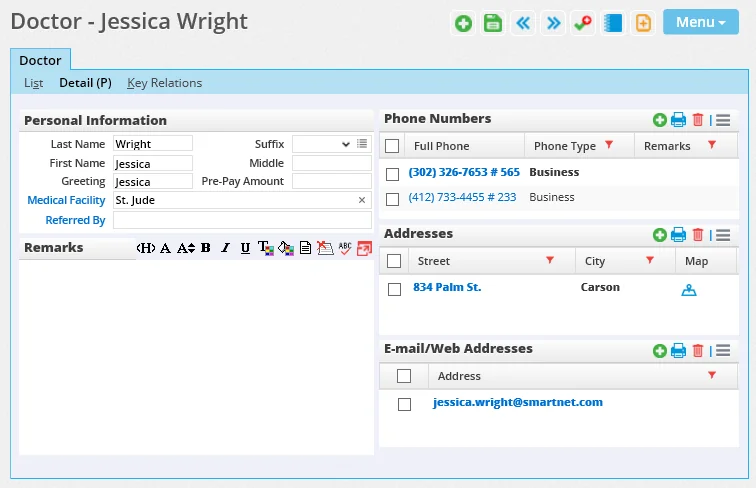Open the City column filter
The height and width of the screenshot is (488, 756).
coord(650,260)
